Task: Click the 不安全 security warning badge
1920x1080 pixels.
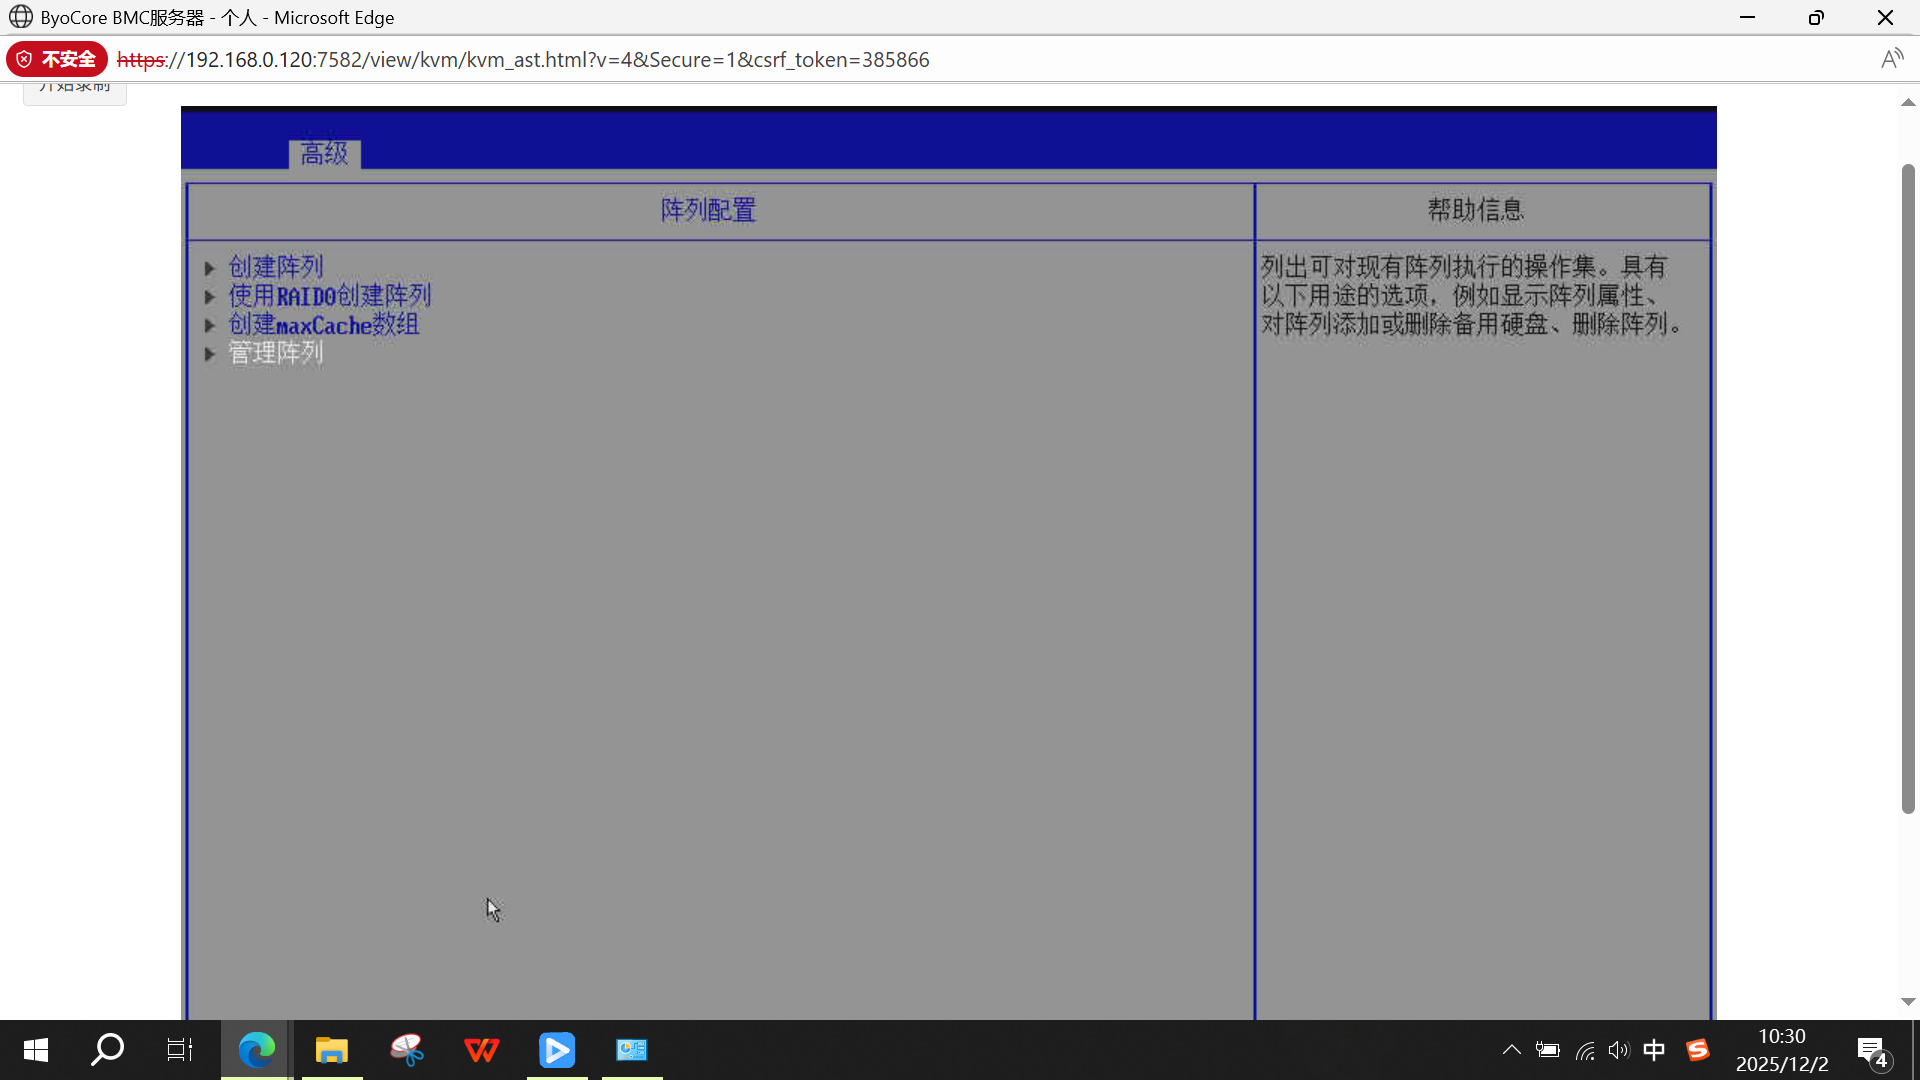Action: pyautogui.click(x=57, y=60)
